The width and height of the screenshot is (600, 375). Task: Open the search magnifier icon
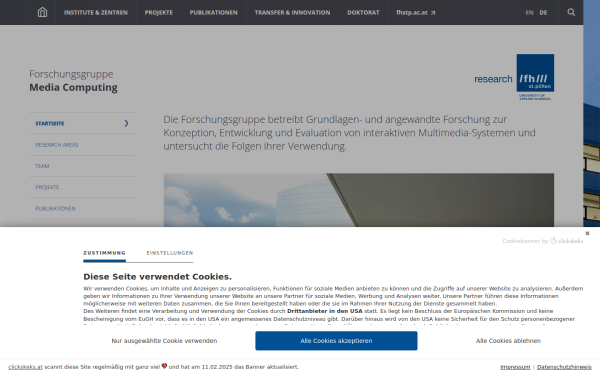[571, 12]
